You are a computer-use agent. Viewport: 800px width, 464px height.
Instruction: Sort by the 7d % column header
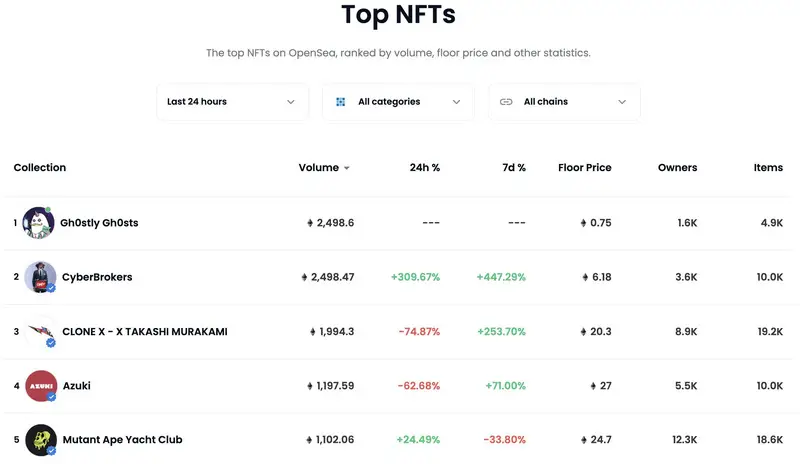(514, 168)
